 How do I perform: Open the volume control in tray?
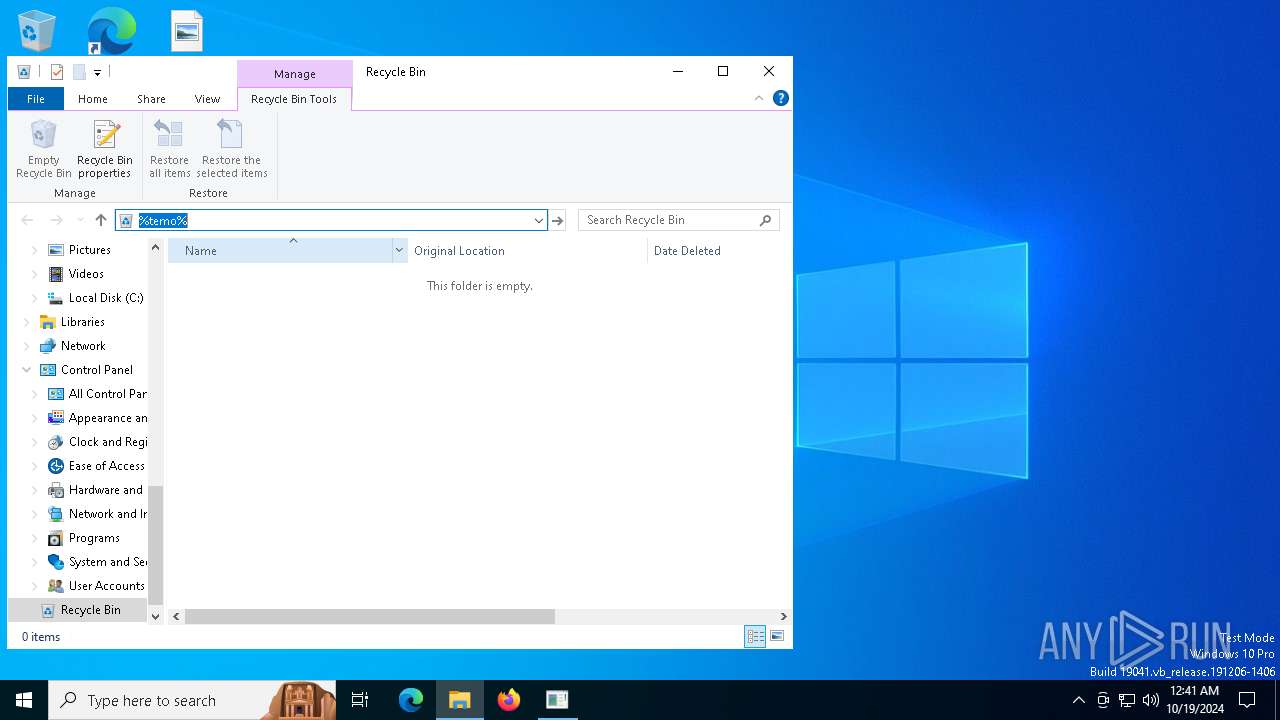[1151, 700]
